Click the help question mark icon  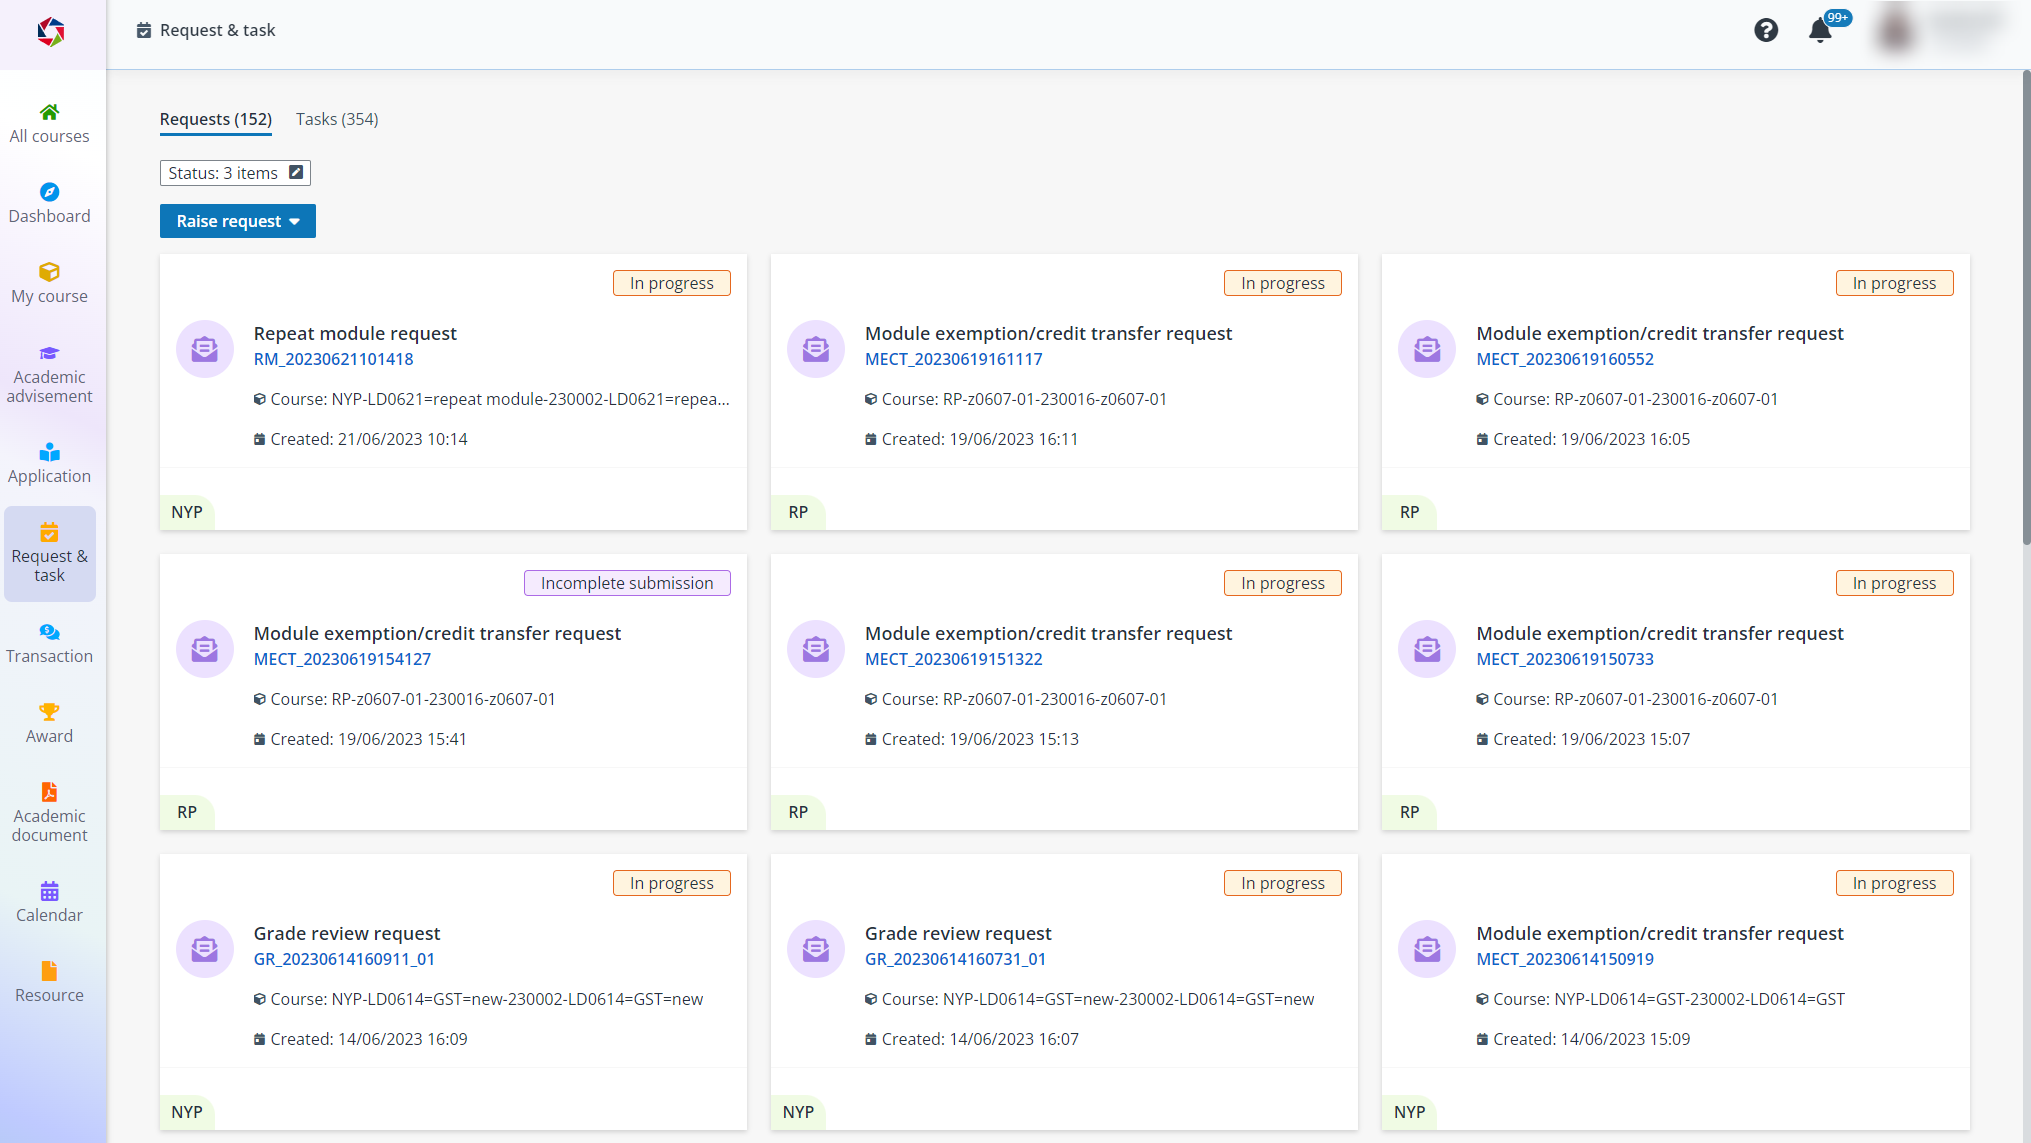click(1766, 30)
